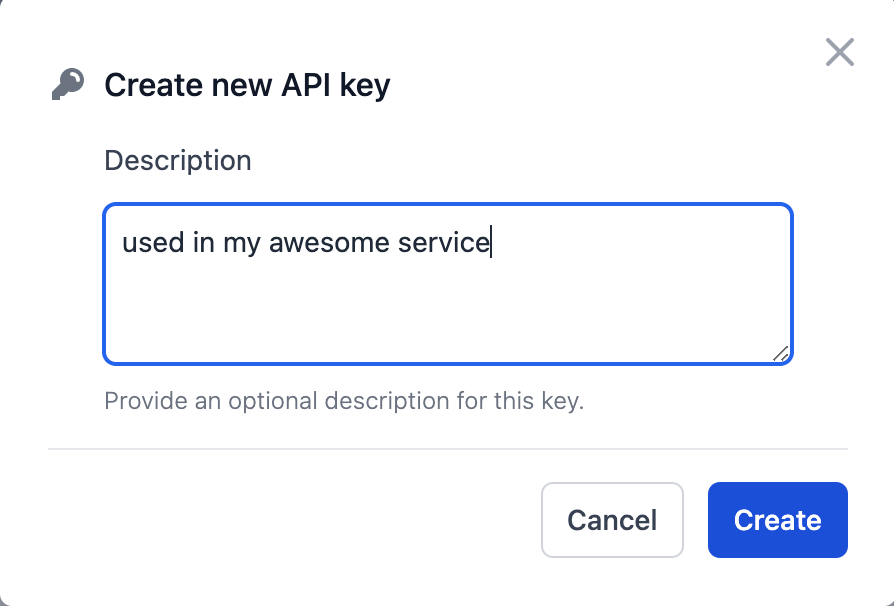Image resolution: width=894 pixels, height=606 pixels.
Task: Click the 'Create new API key' heading
Action: [247, 85]
